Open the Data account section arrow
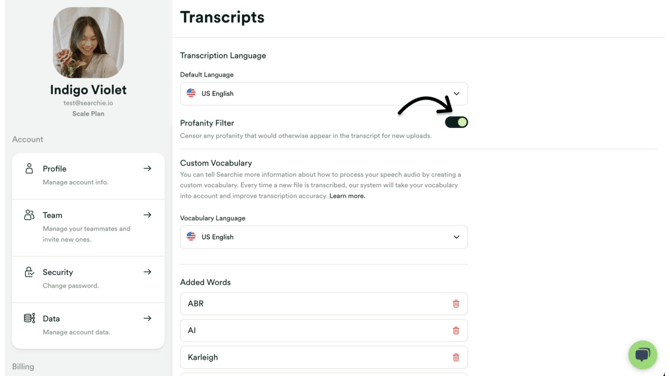 click(147, 318)
